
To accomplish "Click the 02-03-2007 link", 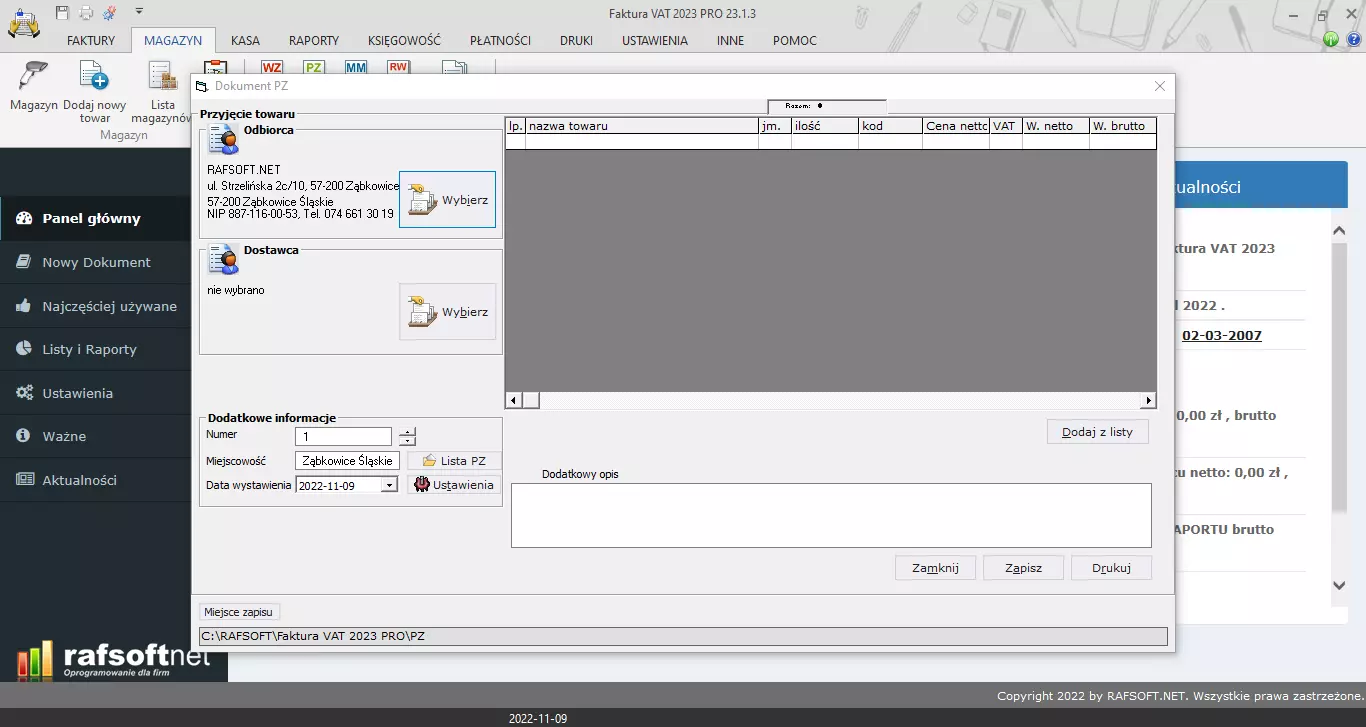I will tap(1222, 335).
